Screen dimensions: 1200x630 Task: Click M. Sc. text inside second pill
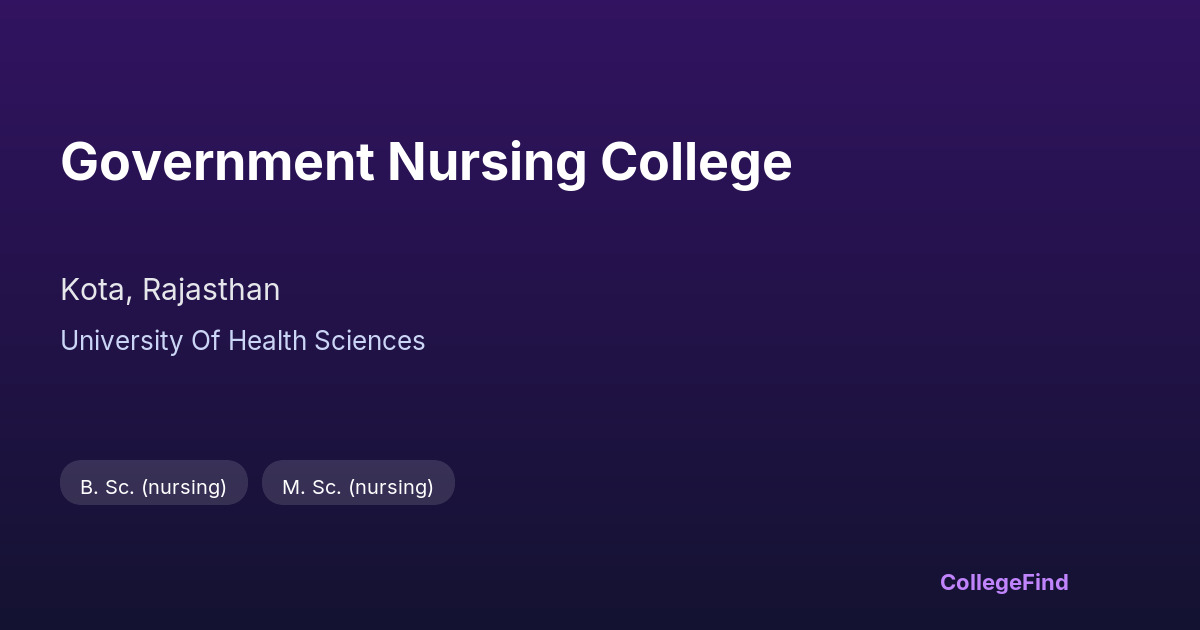coord(311,487)
